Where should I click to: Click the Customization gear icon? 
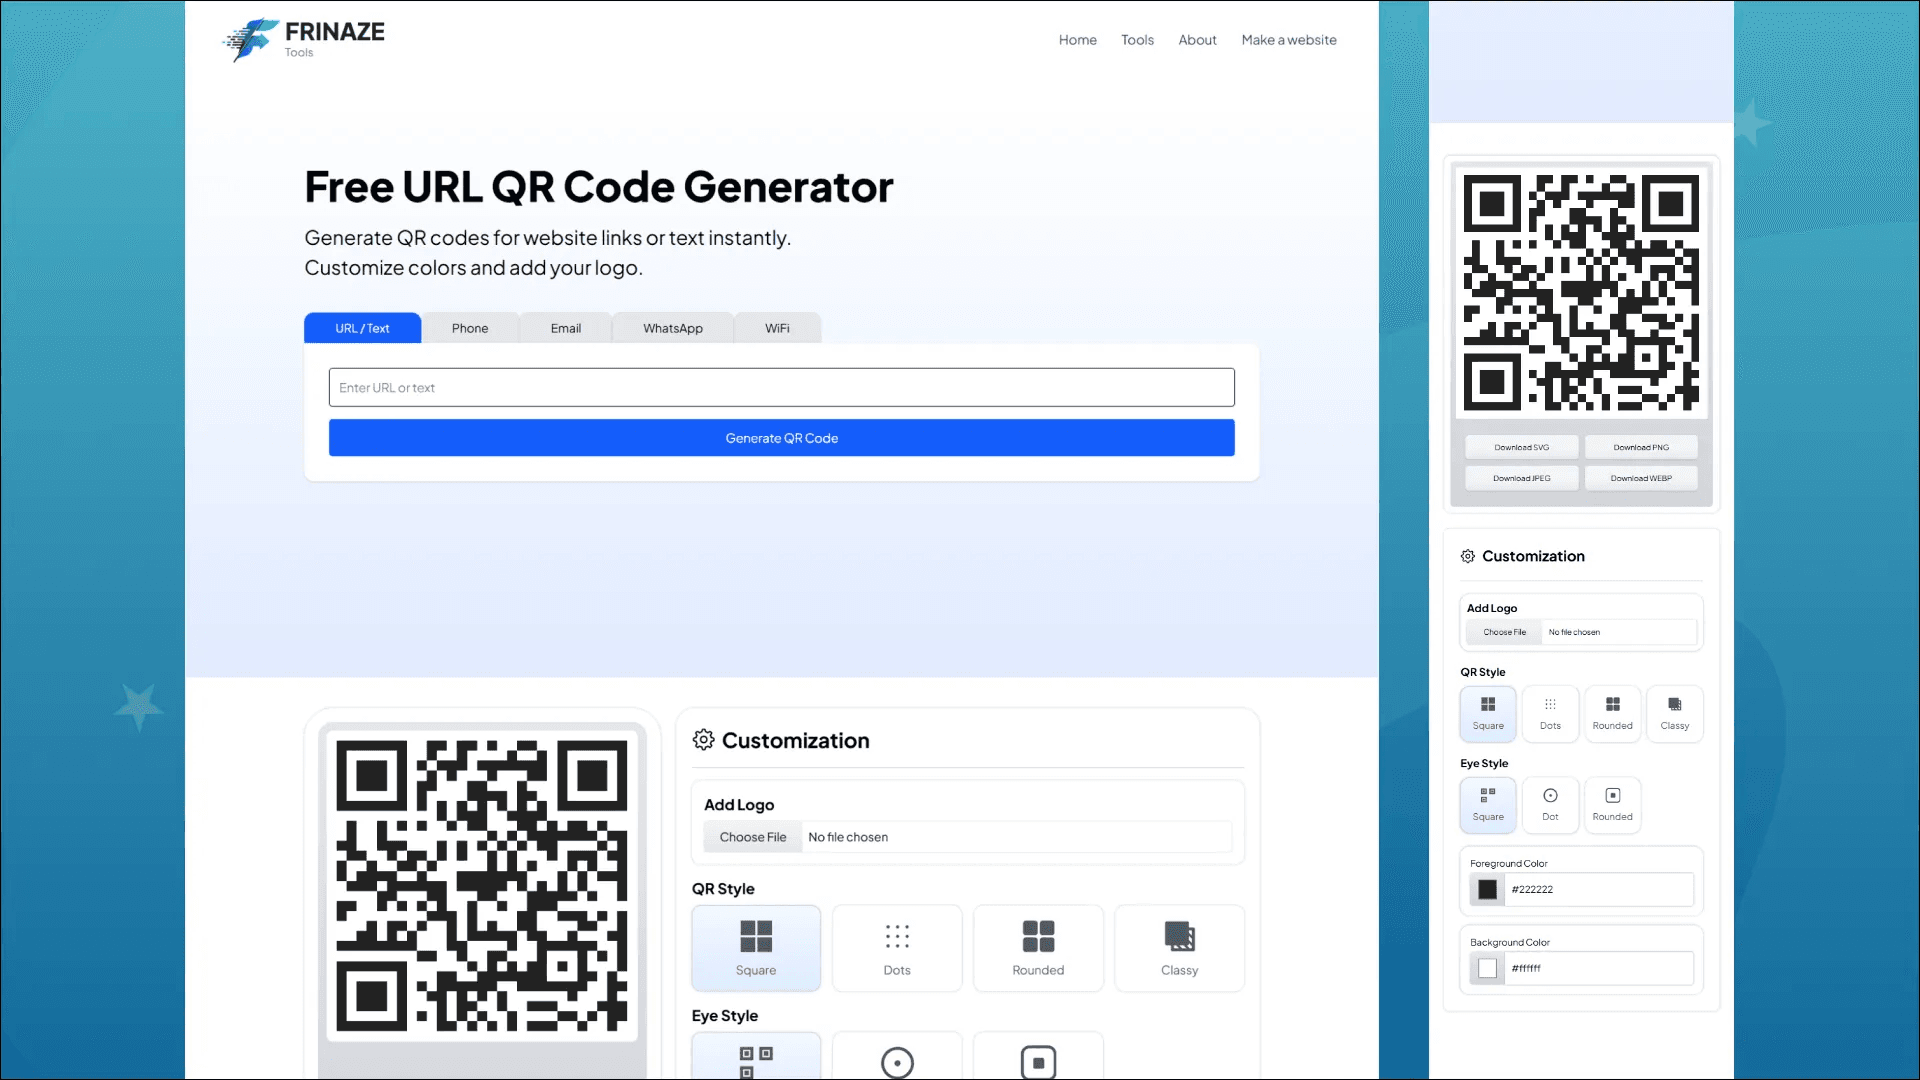click(x=703, y=739)
